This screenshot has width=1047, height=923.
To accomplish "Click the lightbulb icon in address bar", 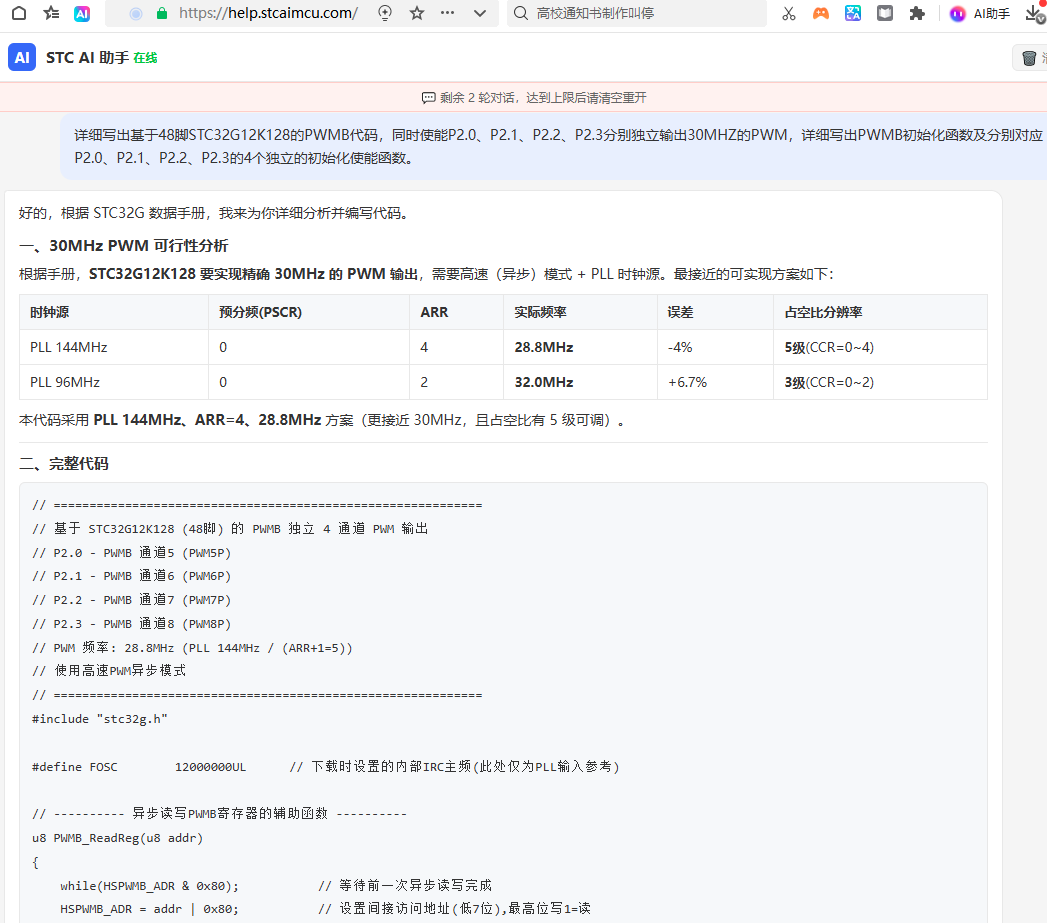I will tap(385, 13).
